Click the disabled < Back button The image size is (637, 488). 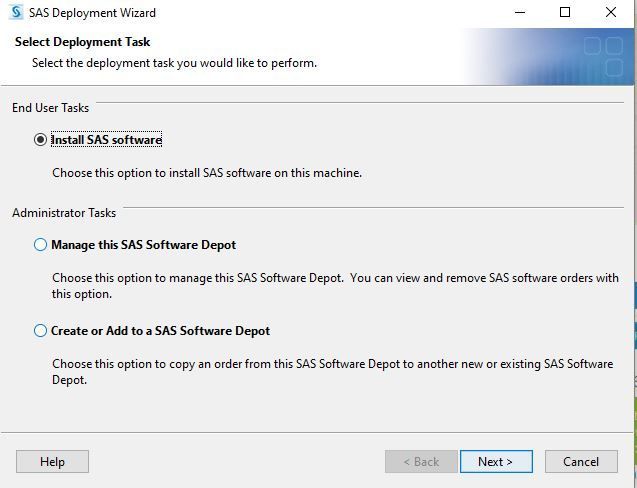(421, 462)
